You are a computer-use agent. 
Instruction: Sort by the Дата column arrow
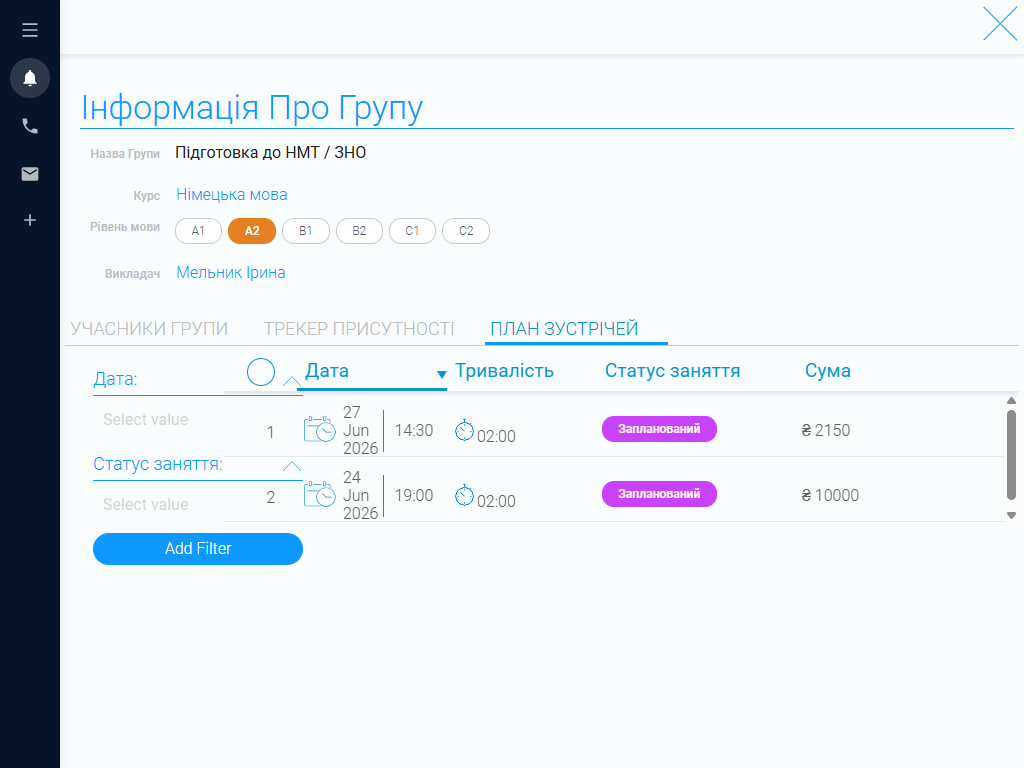pos(441,374)
